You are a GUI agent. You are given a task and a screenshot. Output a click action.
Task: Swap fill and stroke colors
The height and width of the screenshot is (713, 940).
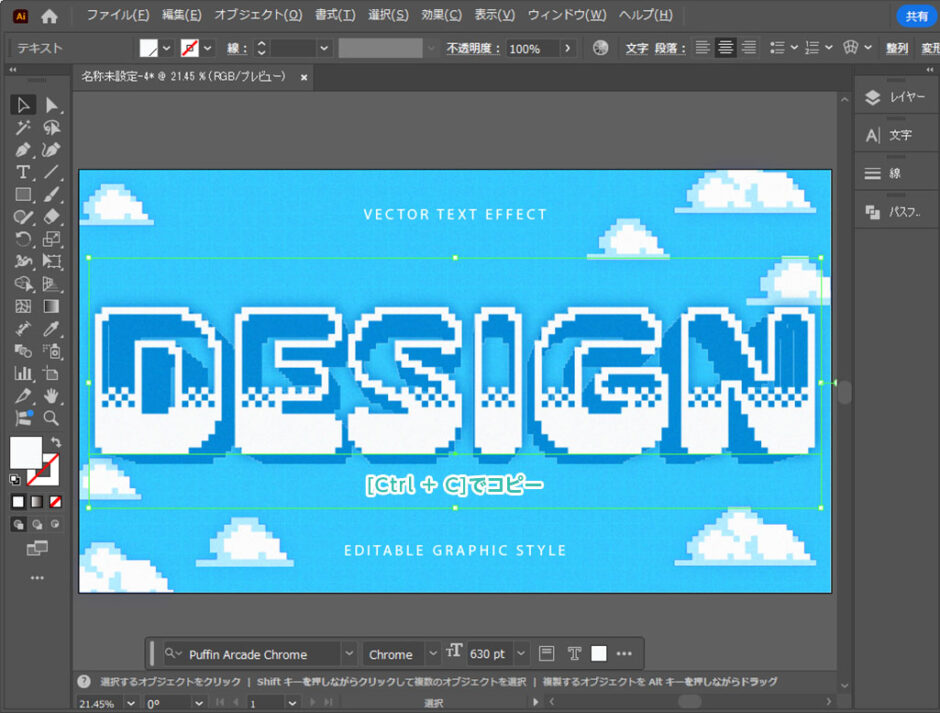(x=55, y=442)
